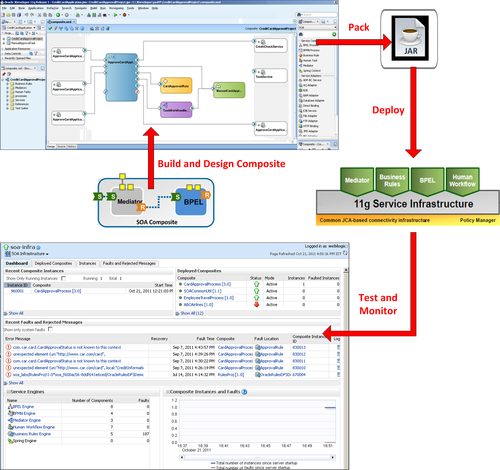Open EmployeeTravelProcess [1.0] composite link
This screenshot has height=470, width=500.
point(208,298)
